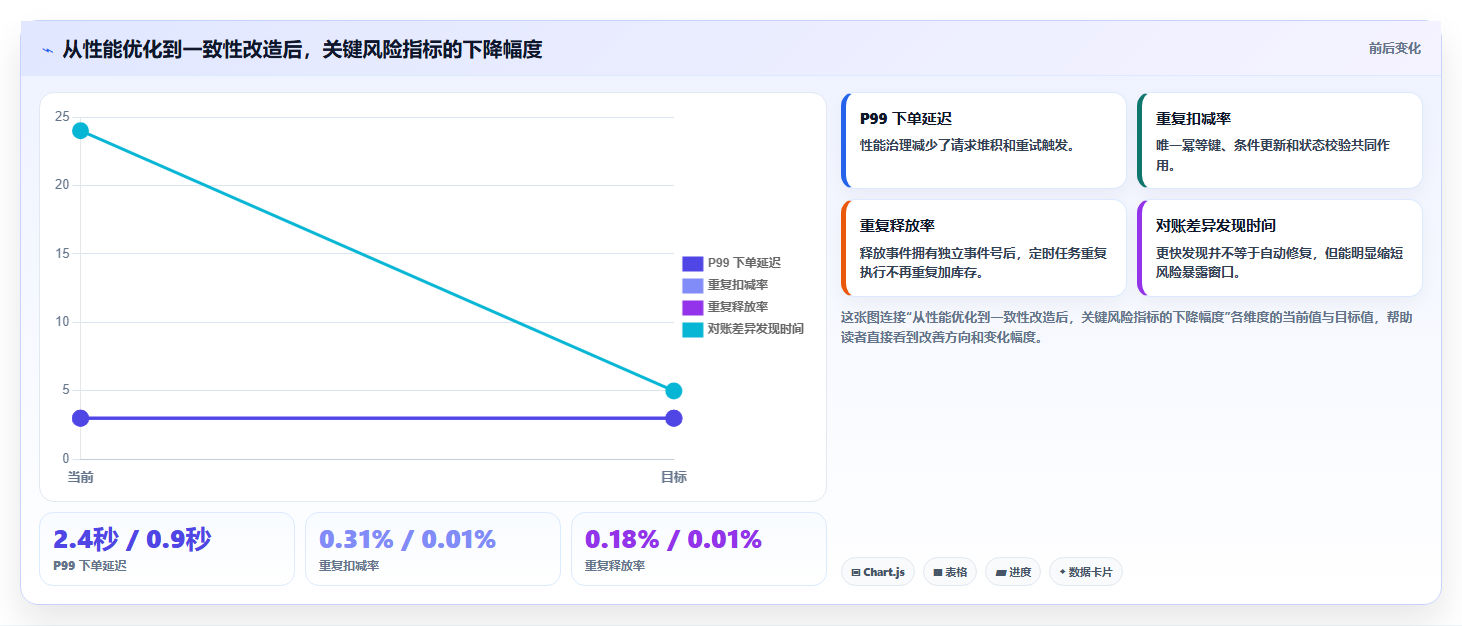Image resolution: width=1462 pixels, height=626 pixels.
Task: Click the 2.4秒 / 0.9秒 stat value
Action: tap(132, 540)
